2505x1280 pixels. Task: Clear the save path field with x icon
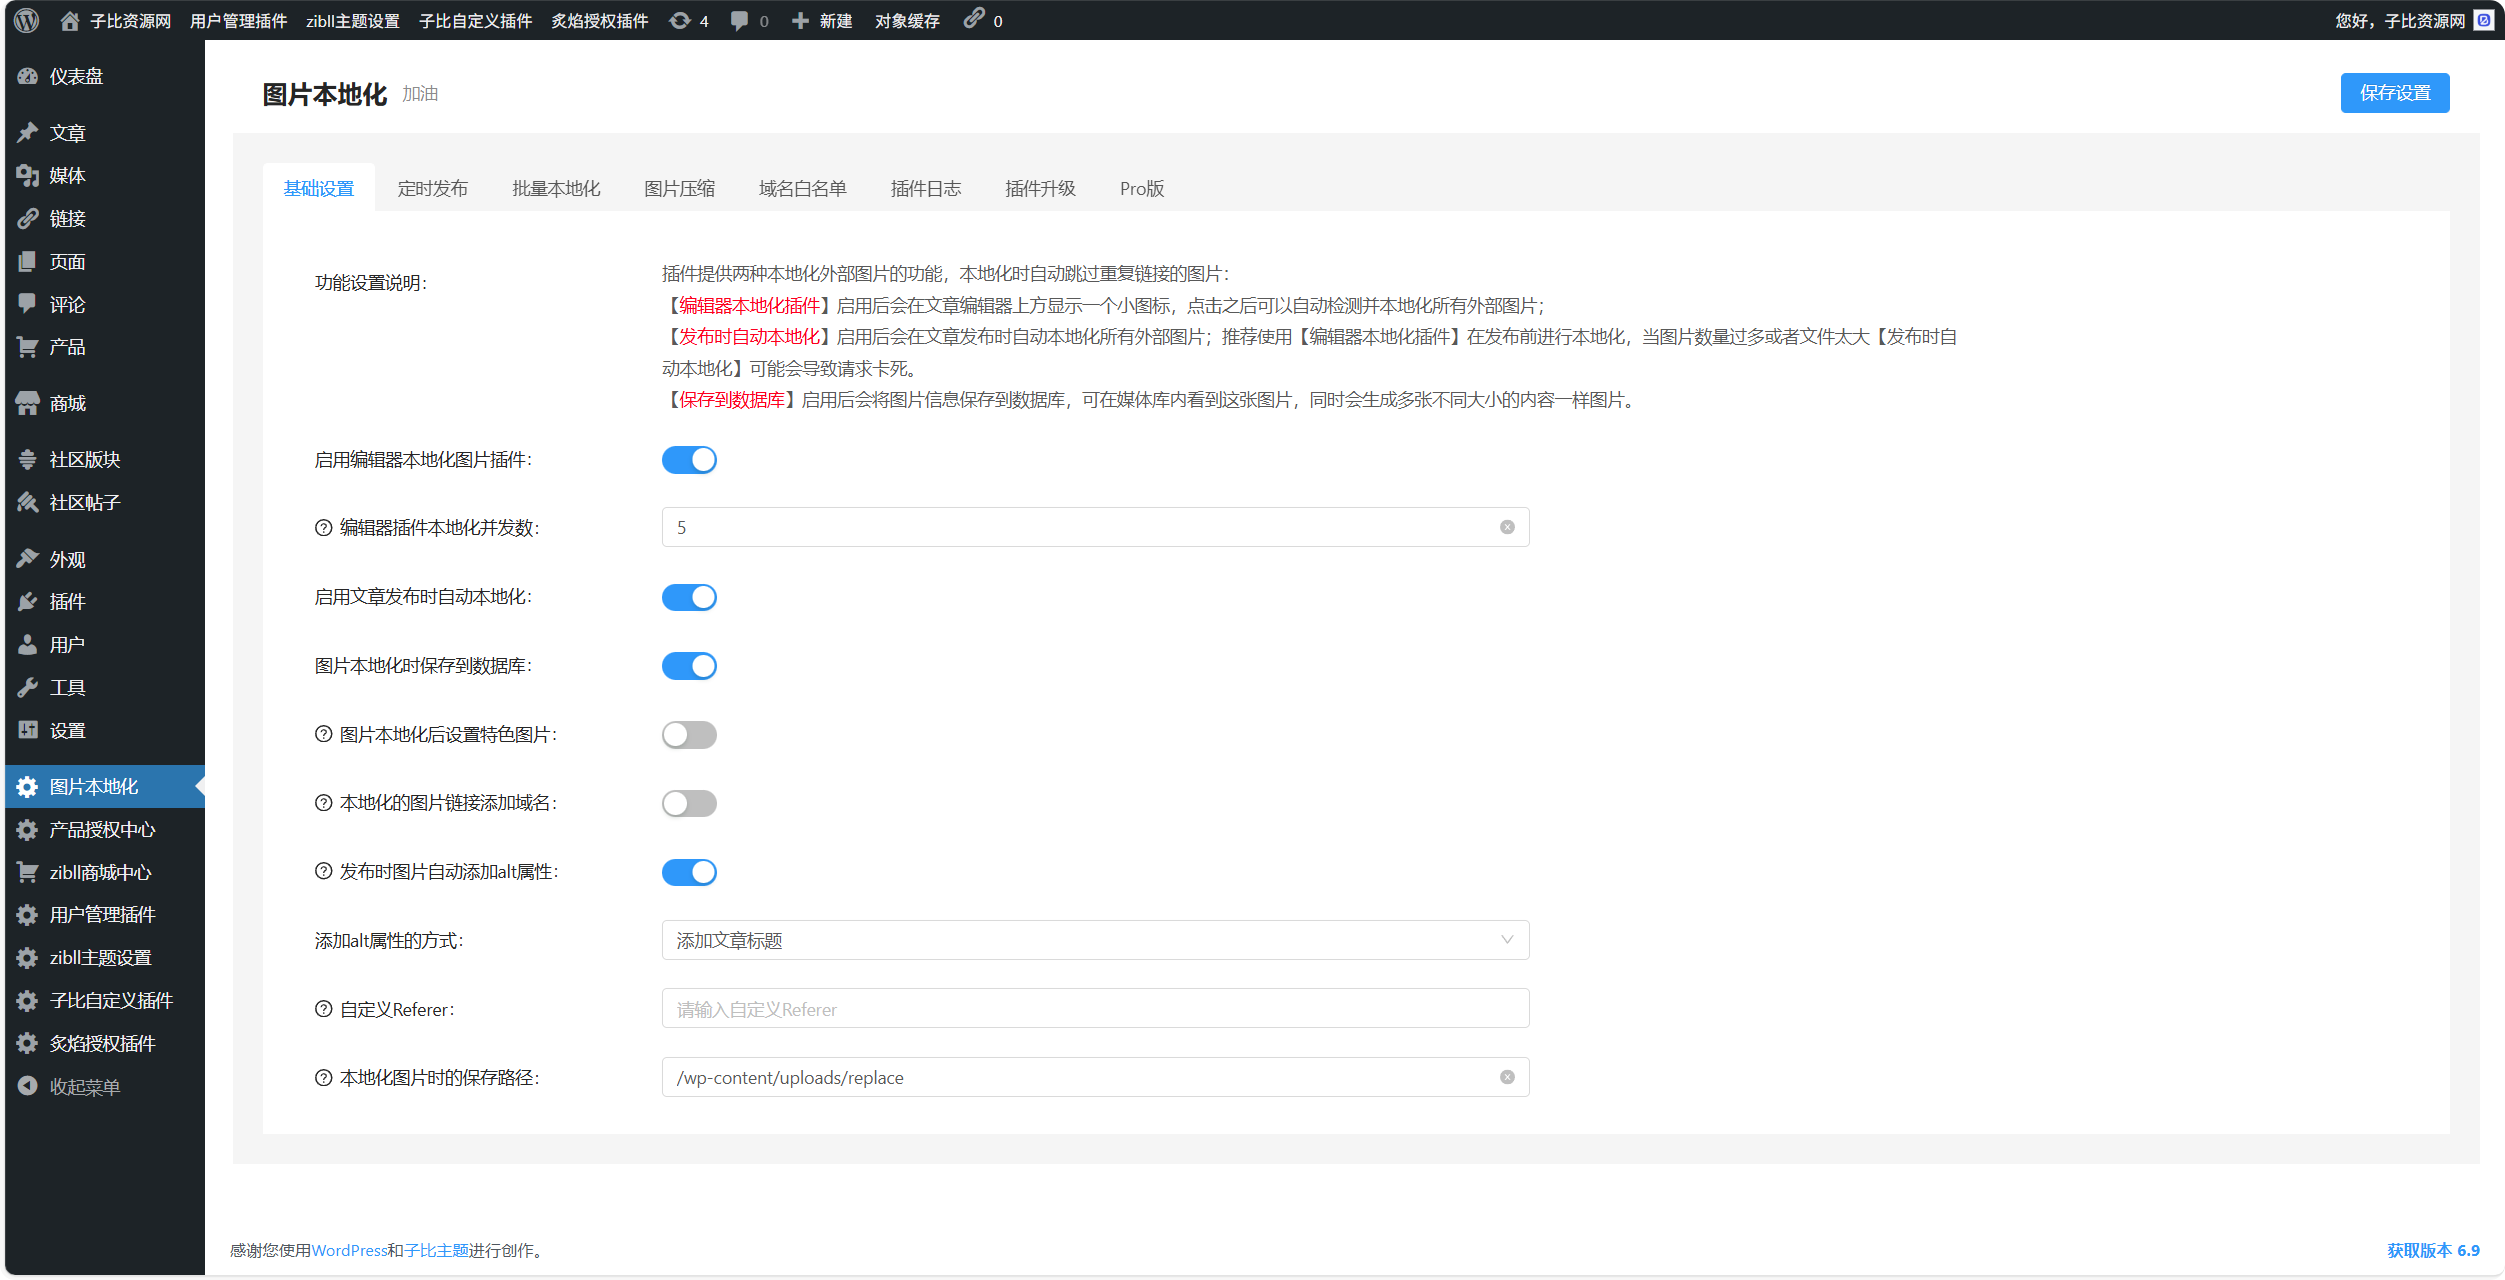click(1507, 1077)
